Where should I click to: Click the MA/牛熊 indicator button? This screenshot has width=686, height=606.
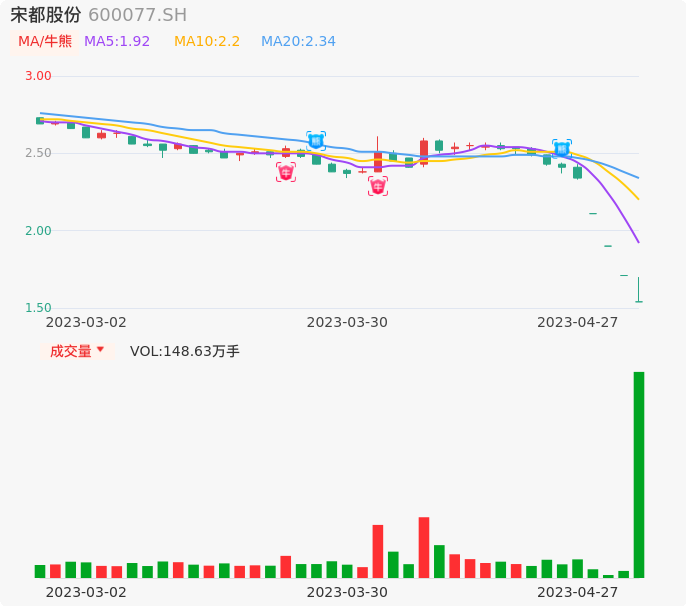click(x=45, y=42)
